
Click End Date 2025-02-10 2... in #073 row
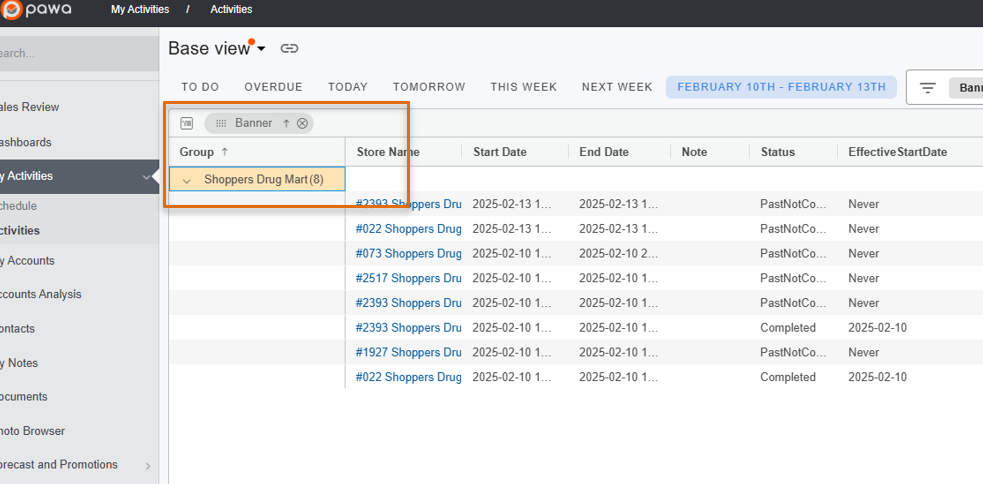pyautogui.click(x=619, y=253)
